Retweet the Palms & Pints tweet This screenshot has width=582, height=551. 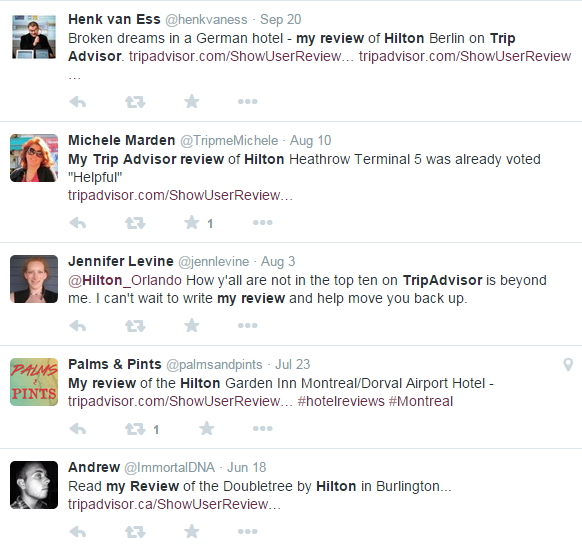[x=135, y=429]
